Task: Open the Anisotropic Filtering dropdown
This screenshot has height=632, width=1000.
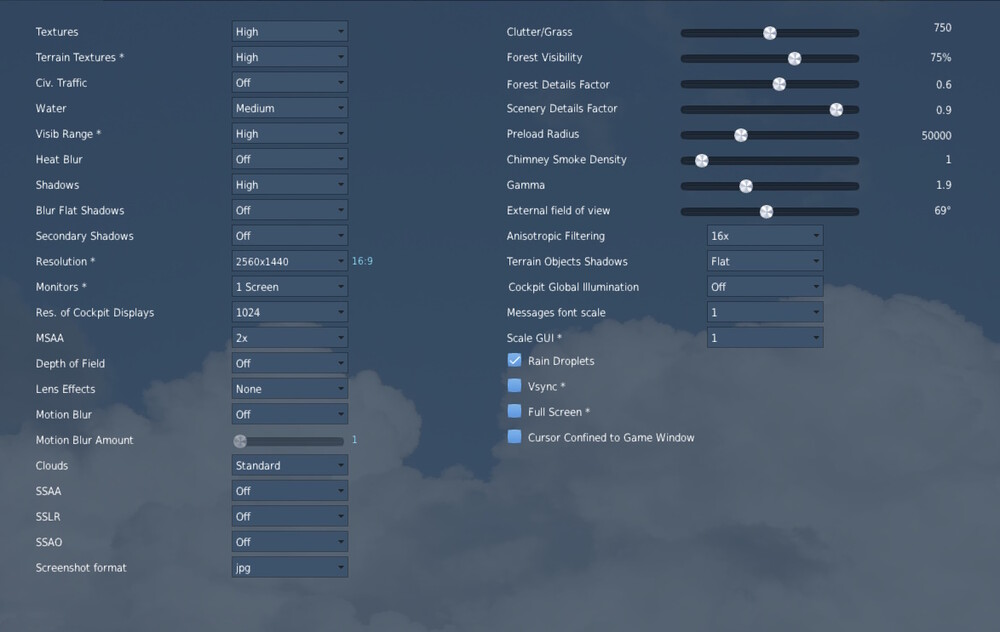Action: tap(764, 236)
